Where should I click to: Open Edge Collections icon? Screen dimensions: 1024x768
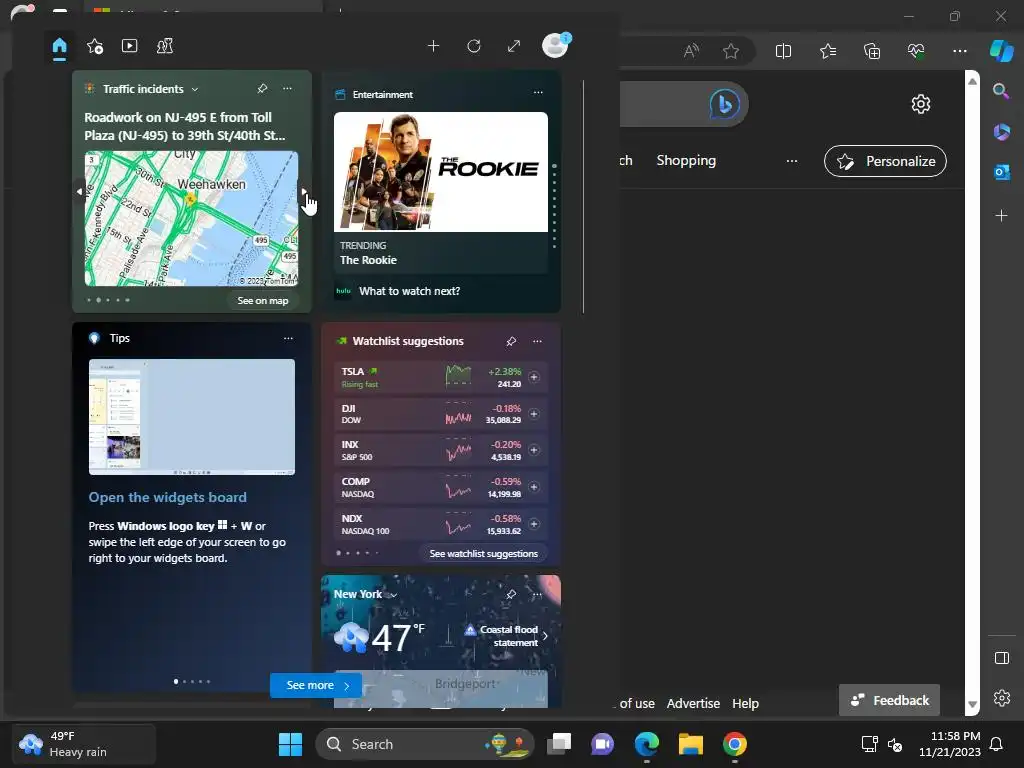pos(872,51)
